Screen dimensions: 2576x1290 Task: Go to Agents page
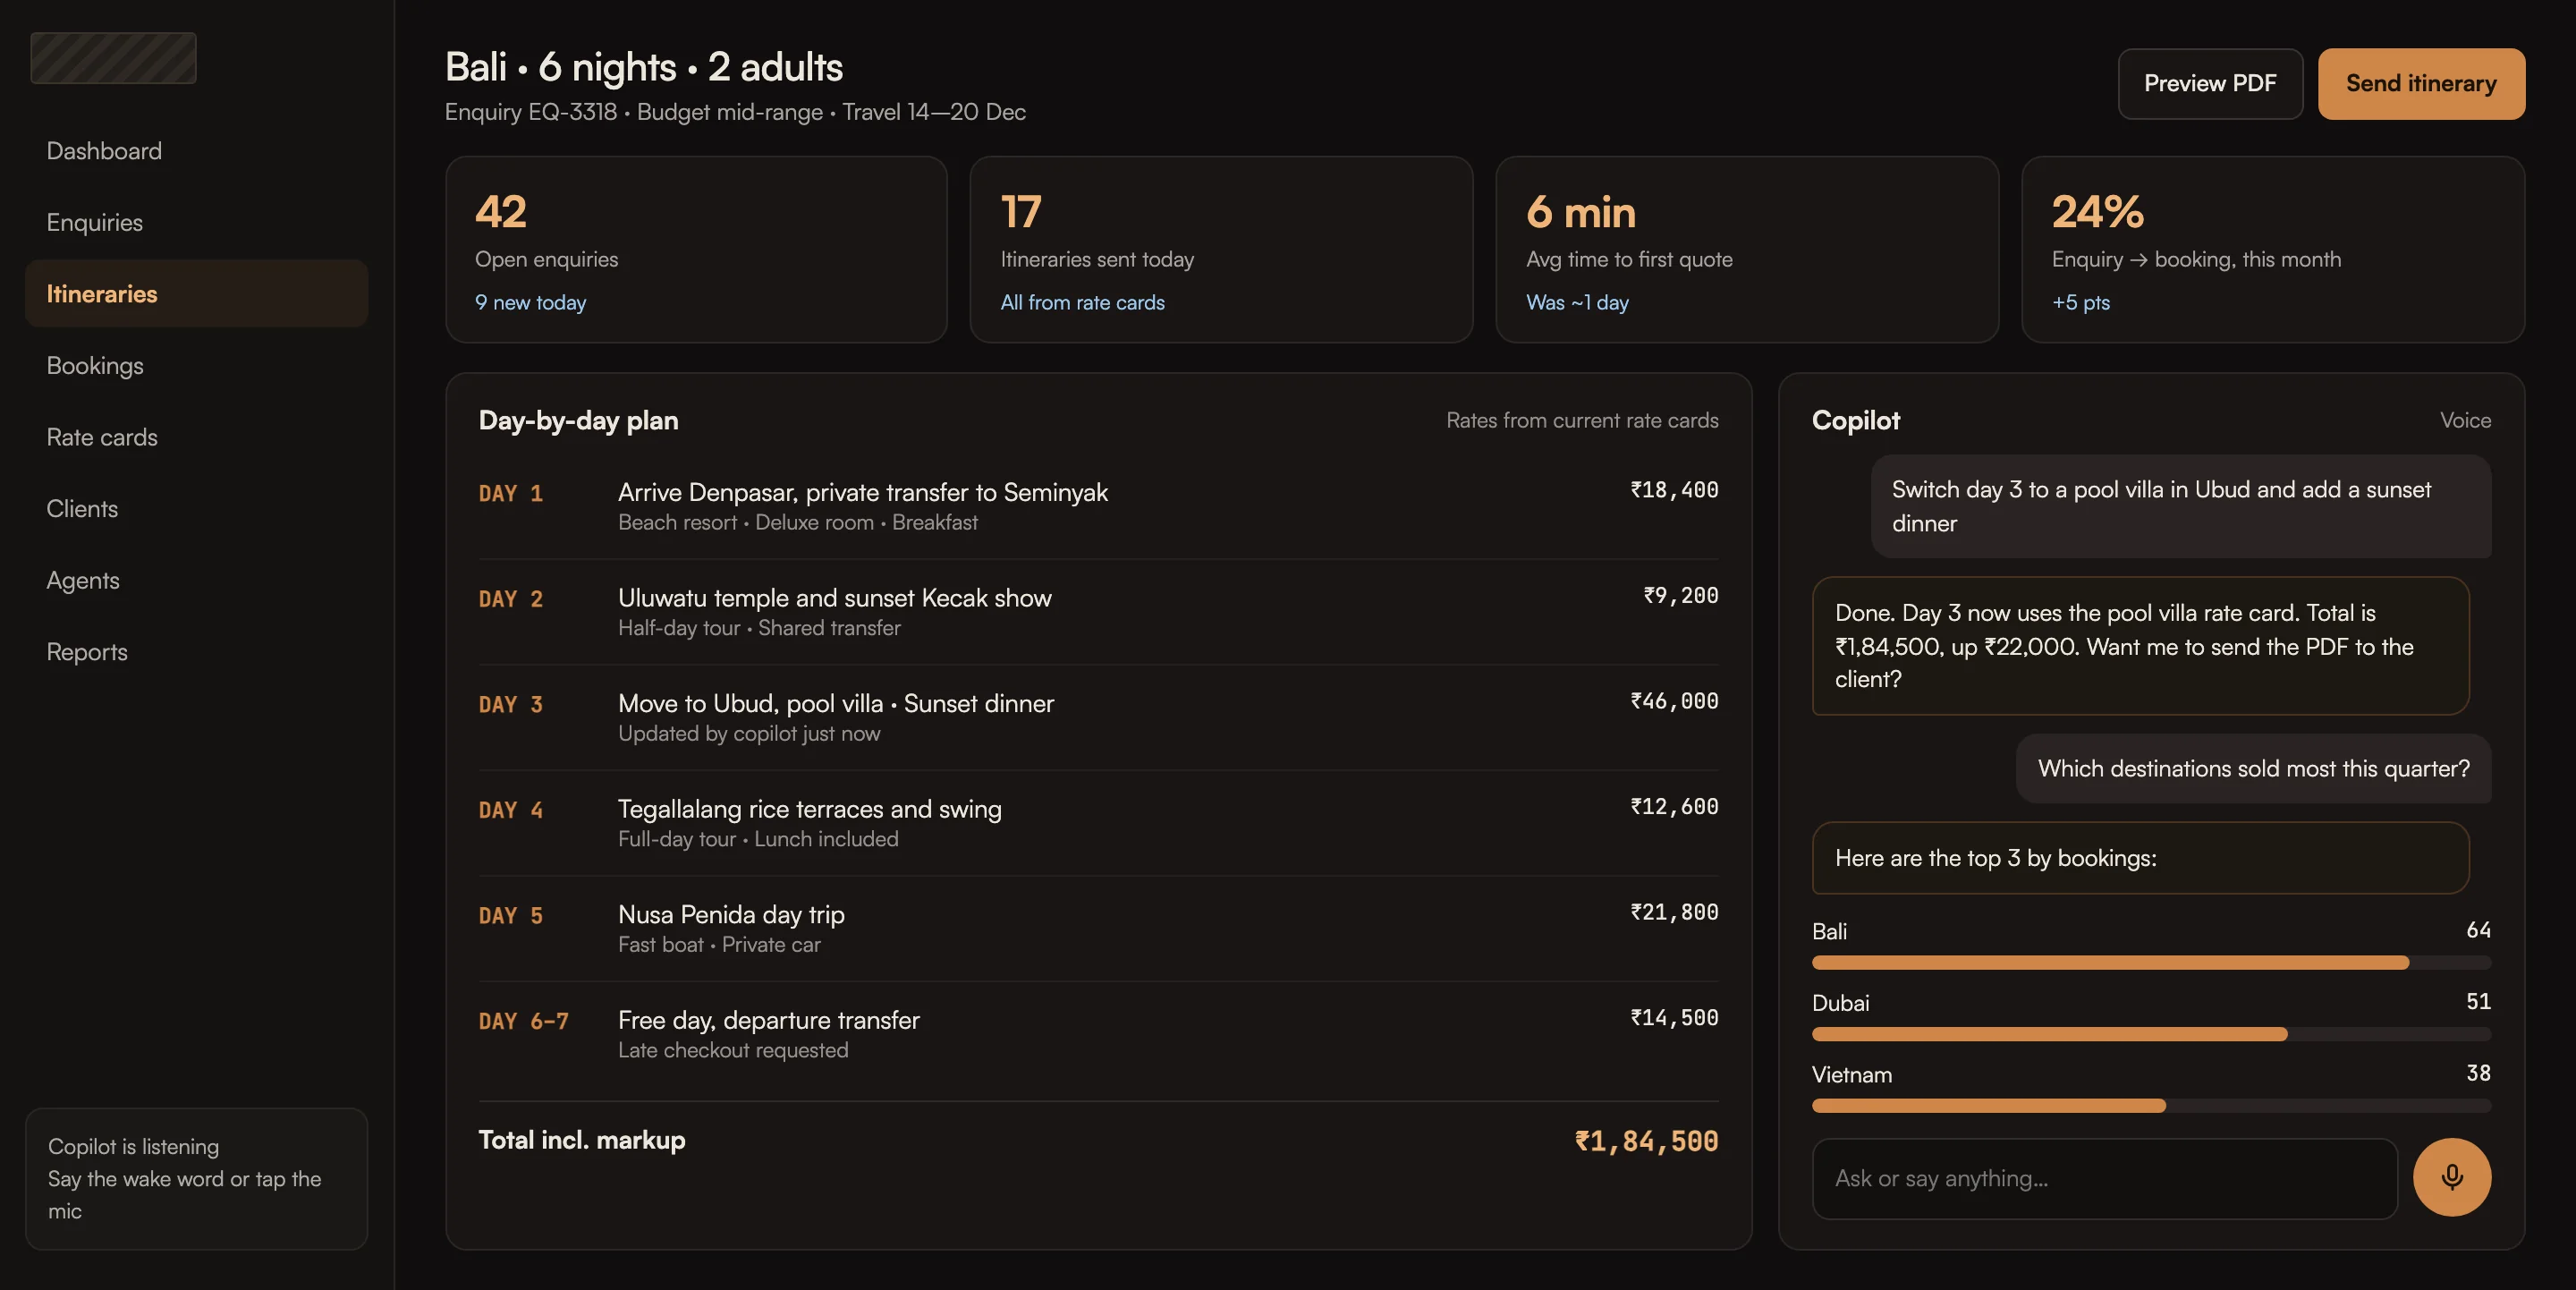tap(197, 580)
